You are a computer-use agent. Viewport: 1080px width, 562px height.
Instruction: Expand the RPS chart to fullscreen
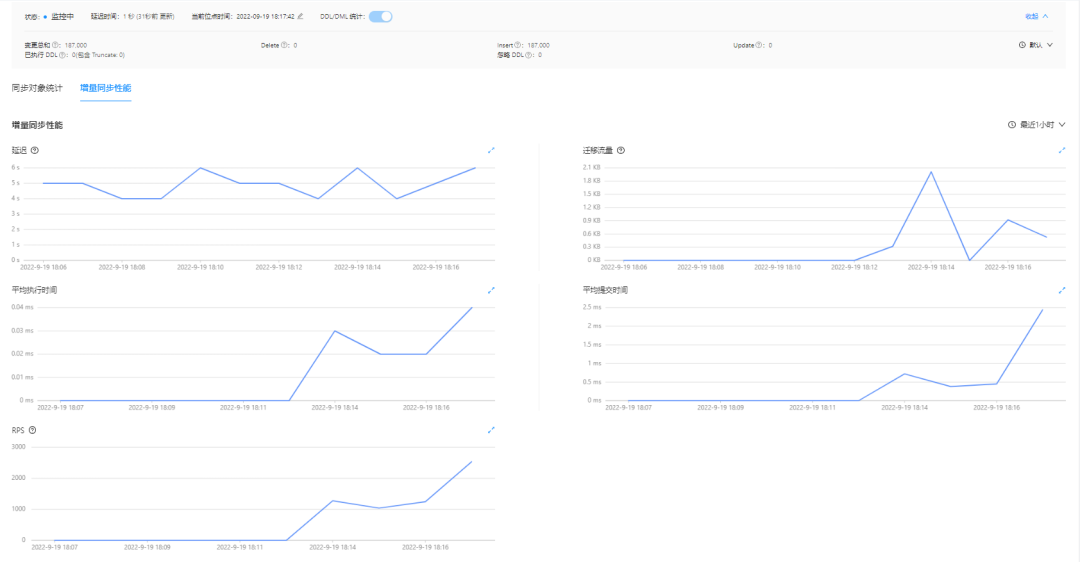click(x=491, y=430)
